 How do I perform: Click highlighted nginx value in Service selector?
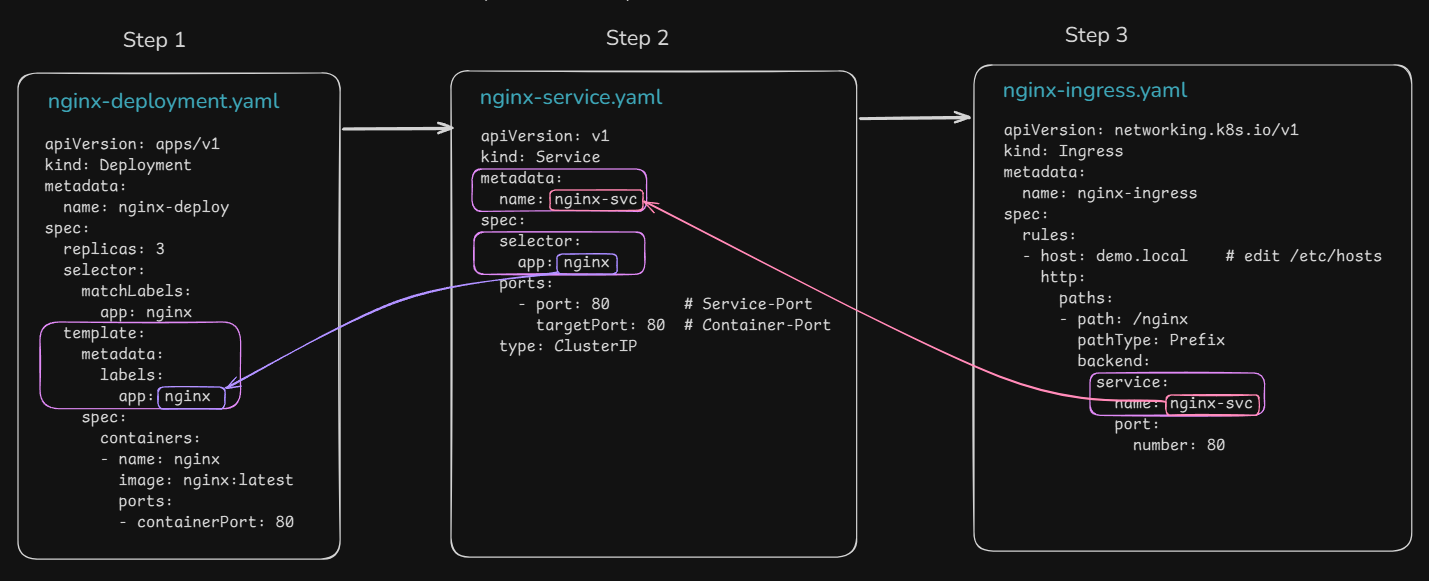pos(586,263)
